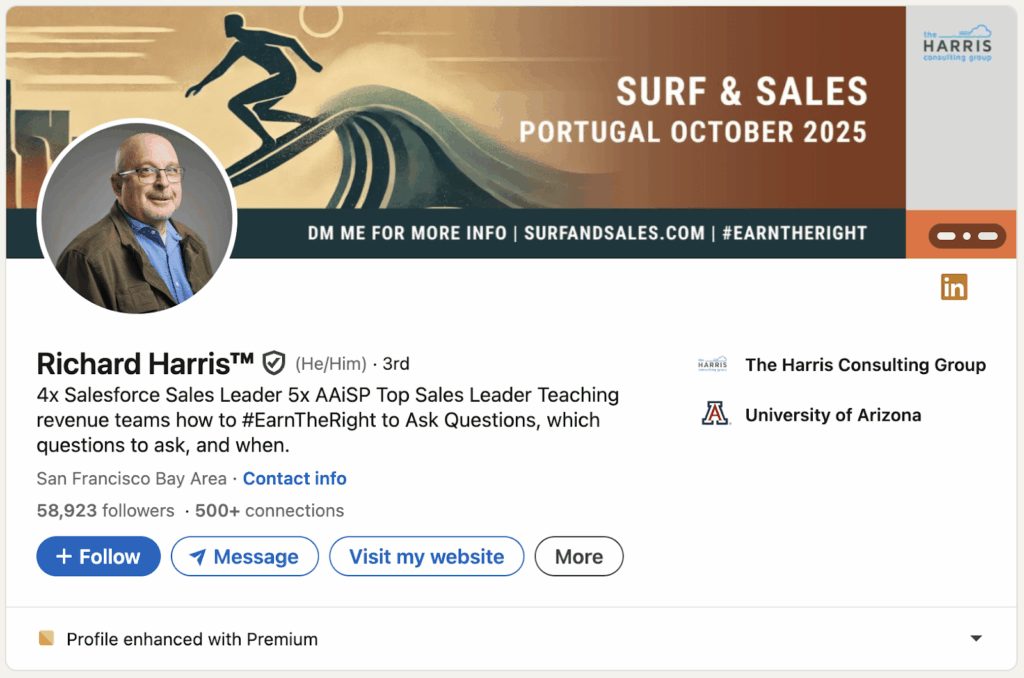1024x678 pixels.
Task: Click the gold Premium icon
Action: [45, 638]
